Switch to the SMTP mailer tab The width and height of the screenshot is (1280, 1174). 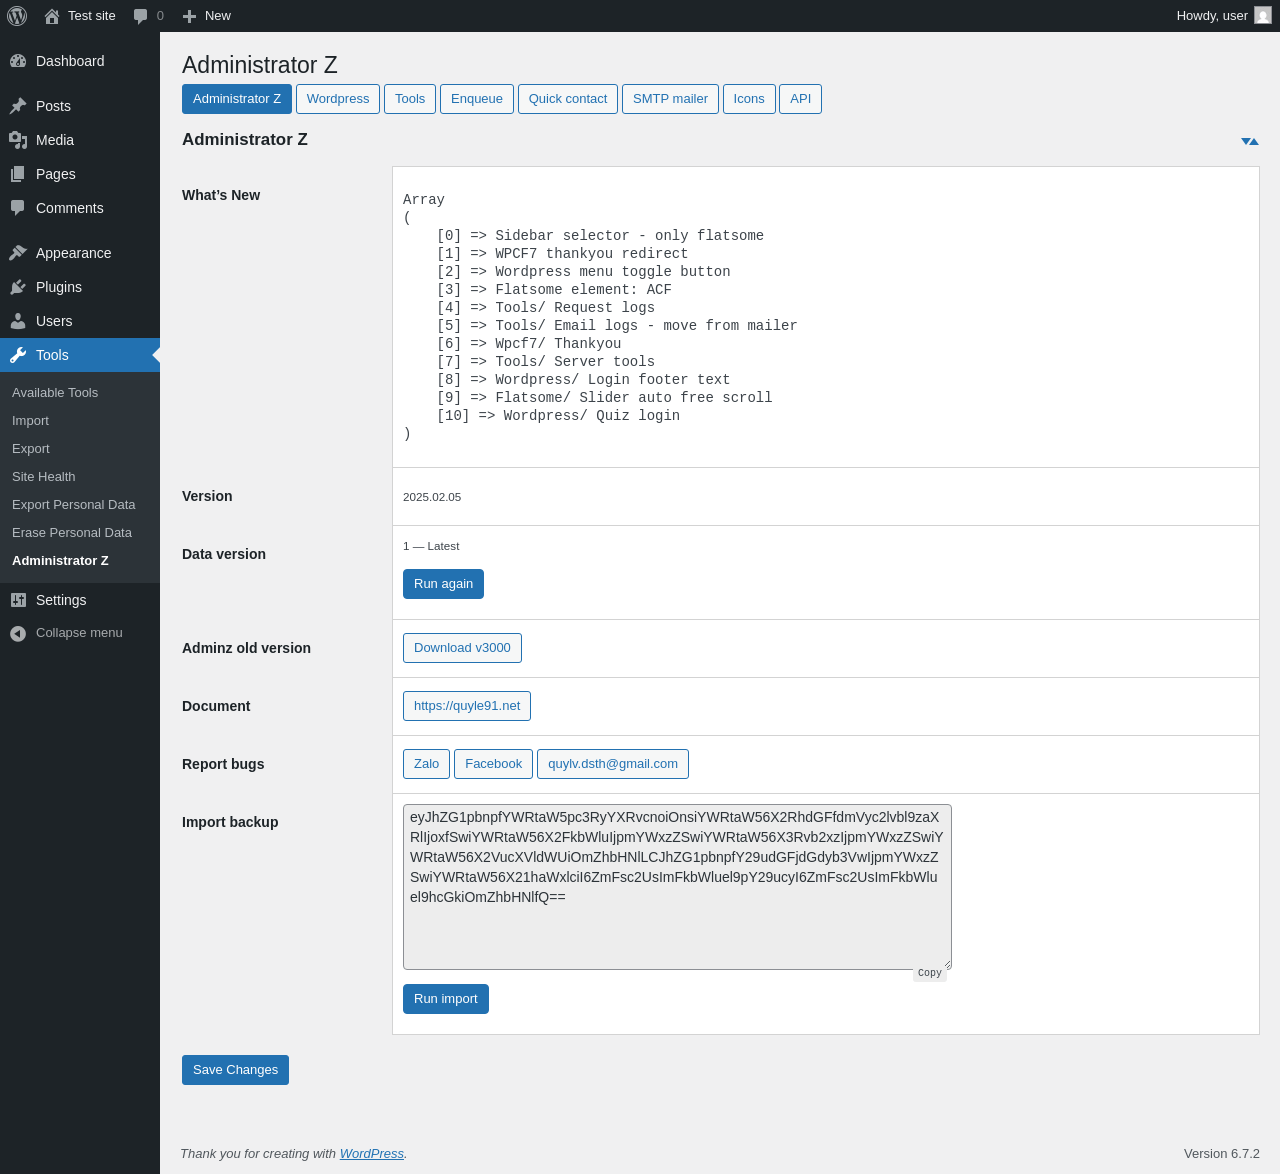[x=670, y=99]
